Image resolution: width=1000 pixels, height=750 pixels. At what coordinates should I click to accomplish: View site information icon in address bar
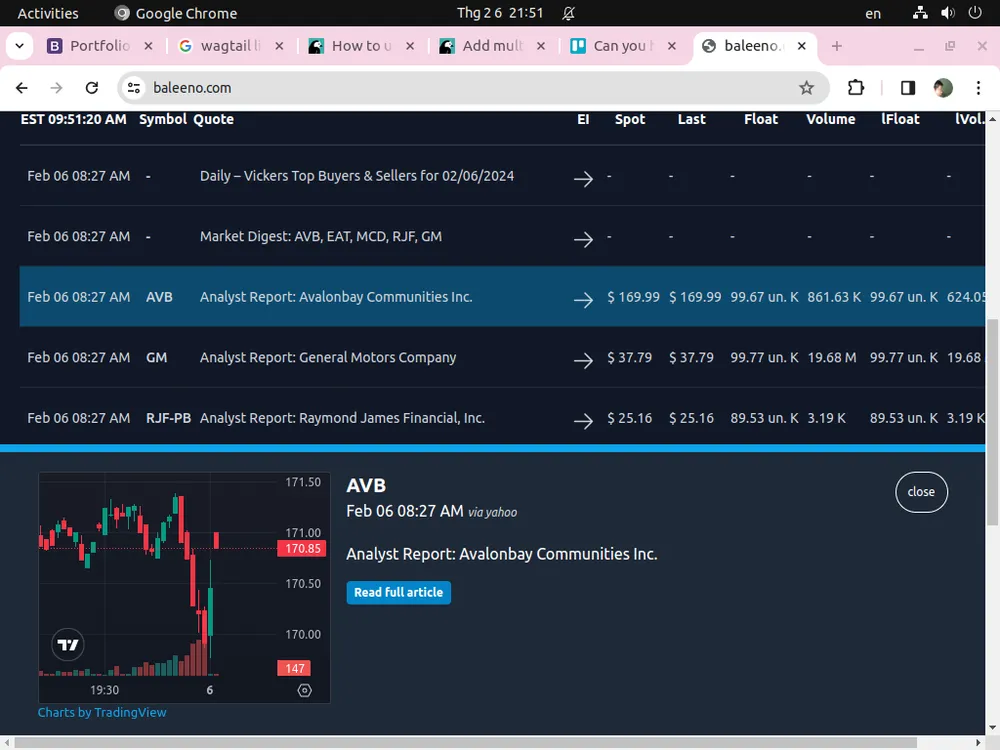(134, 88)
